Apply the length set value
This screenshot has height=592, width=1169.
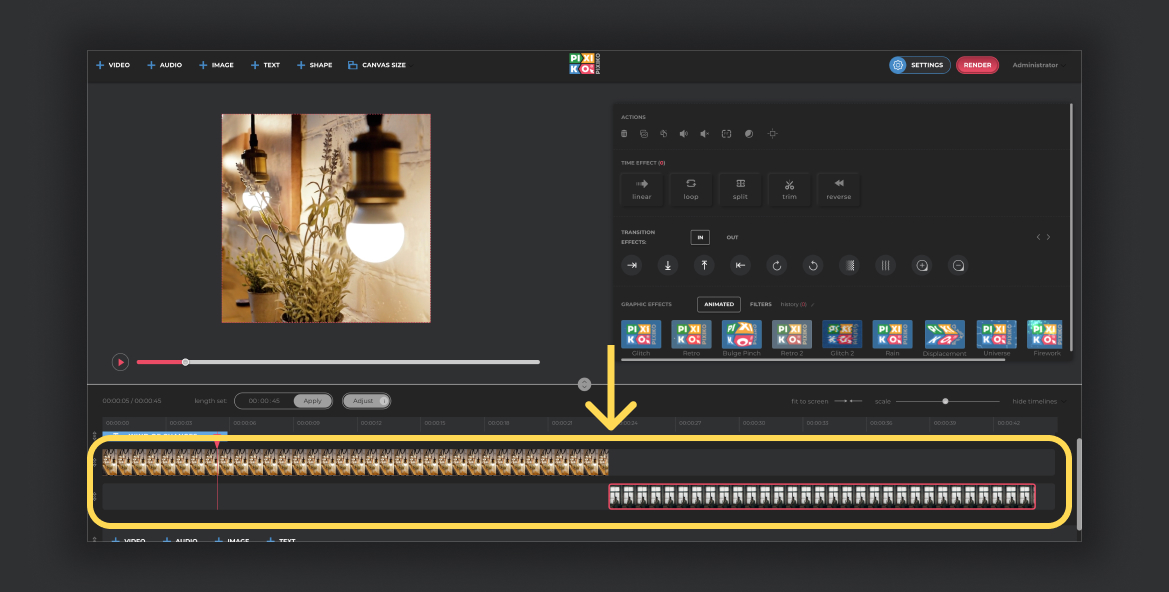312,401
